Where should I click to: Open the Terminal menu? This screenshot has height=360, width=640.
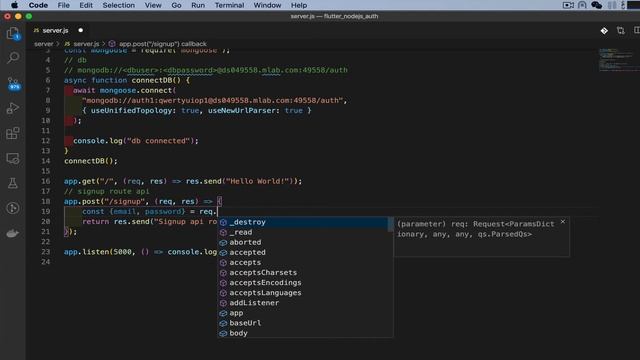point(229,5)
